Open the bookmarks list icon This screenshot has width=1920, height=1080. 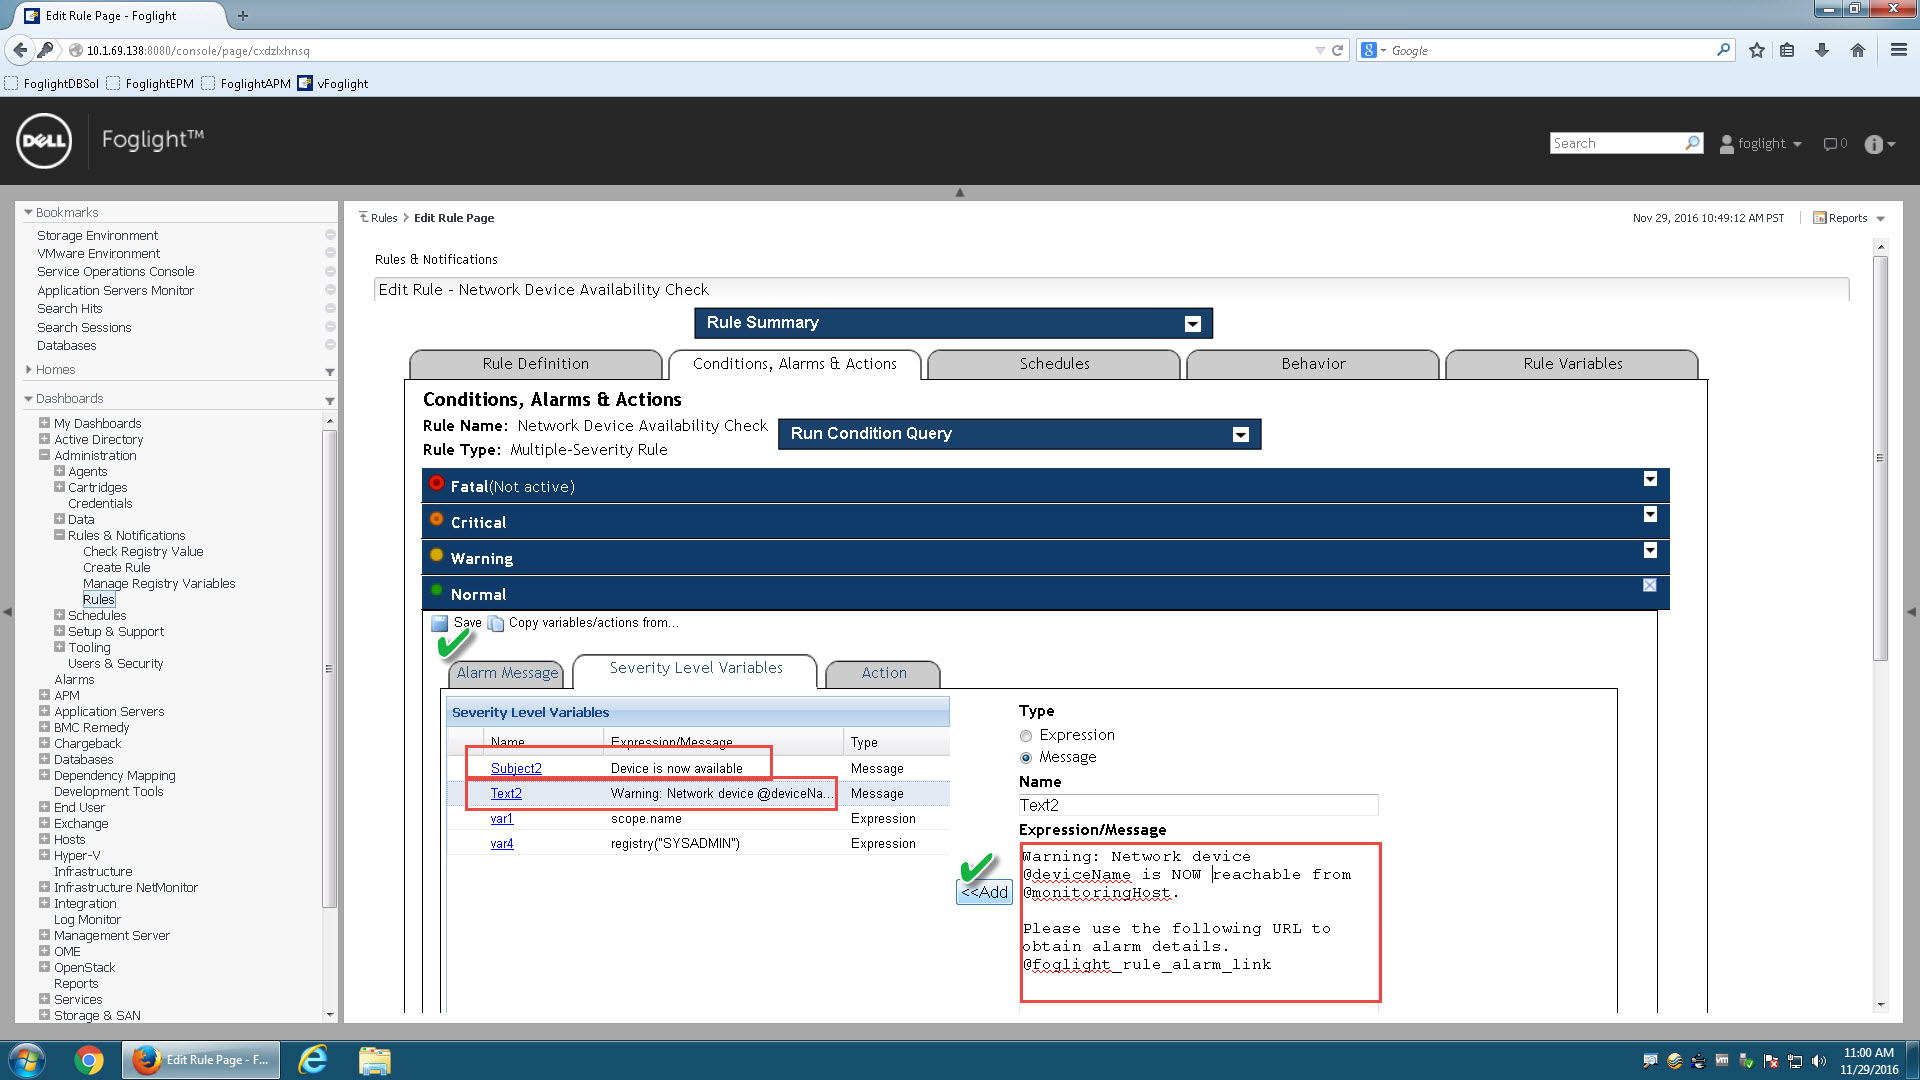[1787, 50]
